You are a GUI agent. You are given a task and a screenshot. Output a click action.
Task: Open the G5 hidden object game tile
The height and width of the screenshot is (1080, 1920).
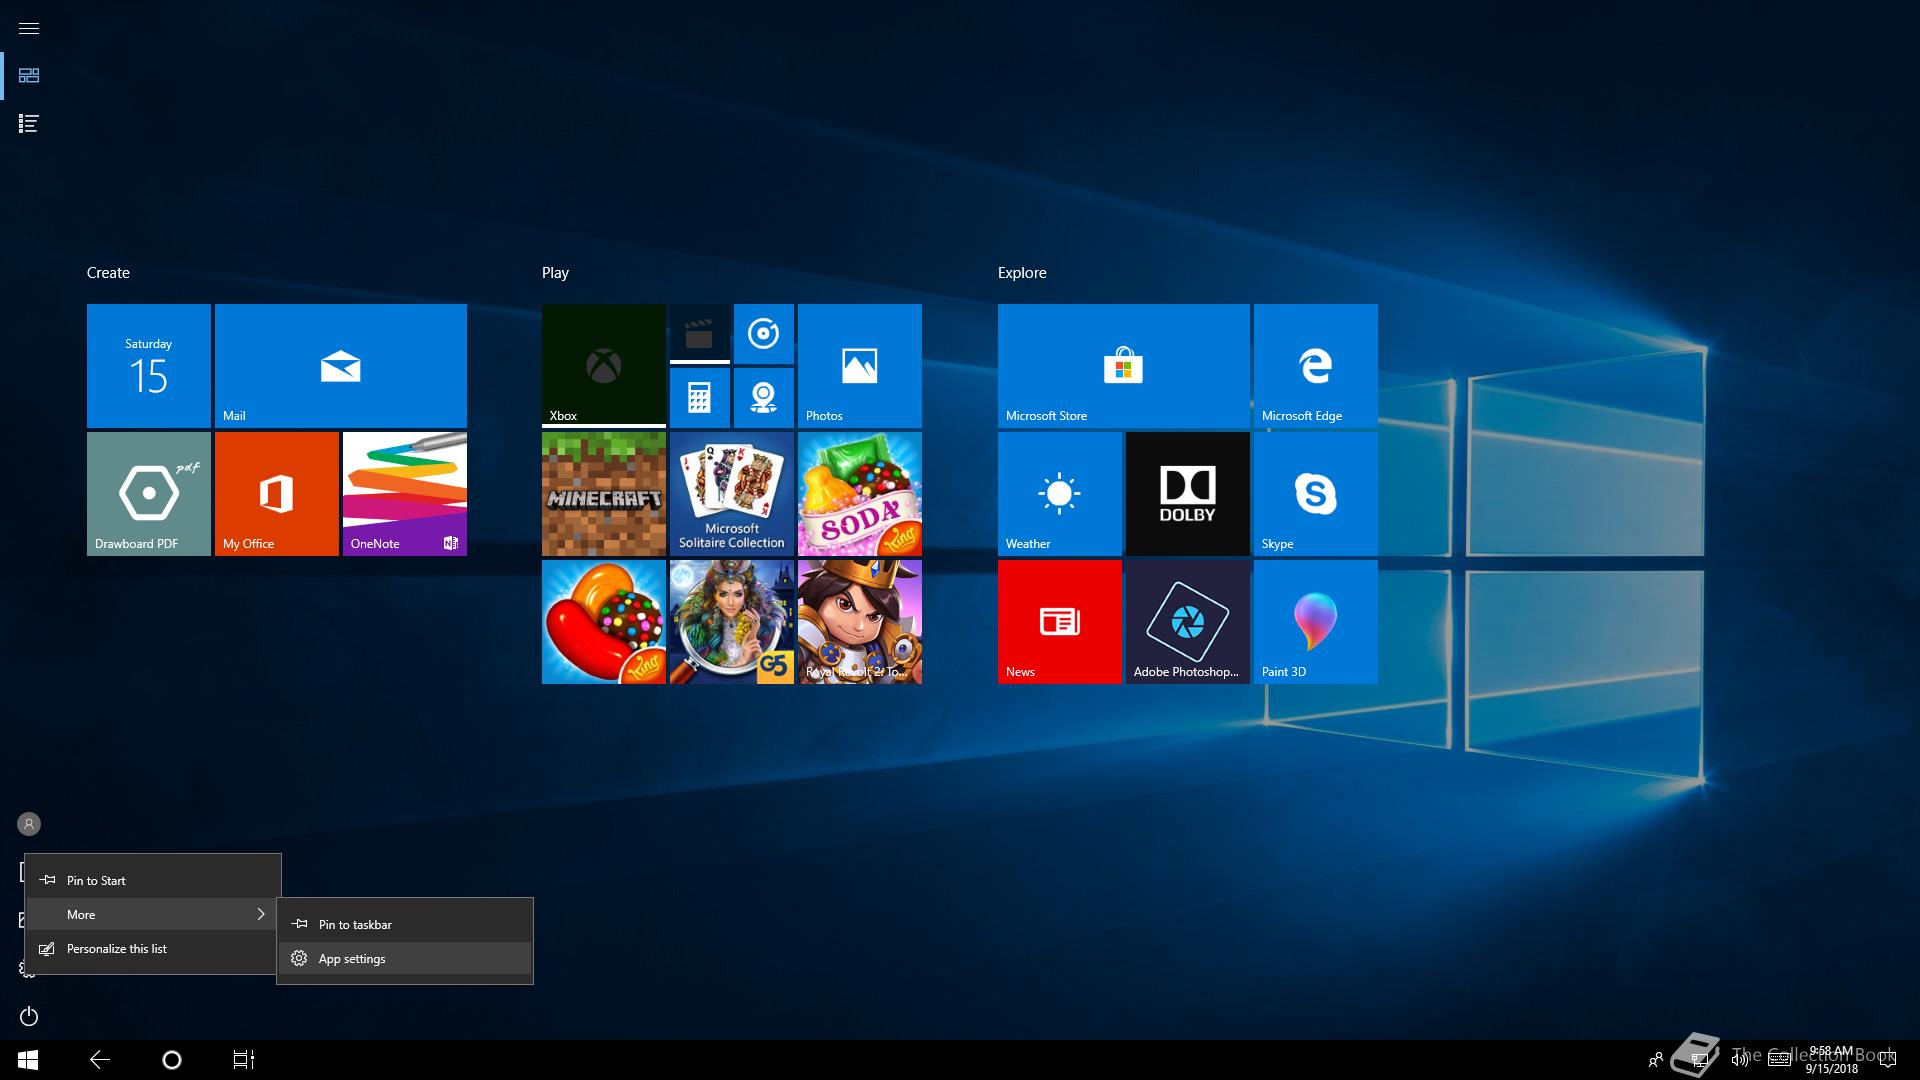732,622
